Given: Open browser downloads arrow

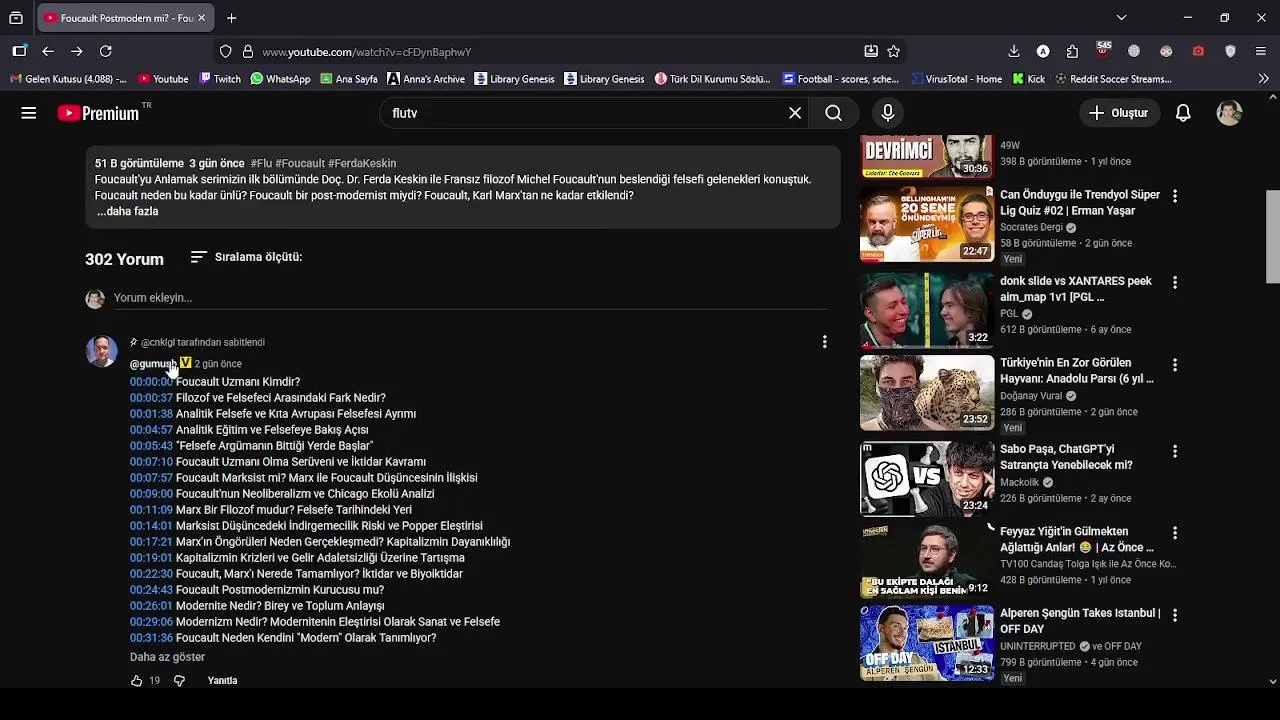Looking at the screenshot, I should (x=1014, y=51).
